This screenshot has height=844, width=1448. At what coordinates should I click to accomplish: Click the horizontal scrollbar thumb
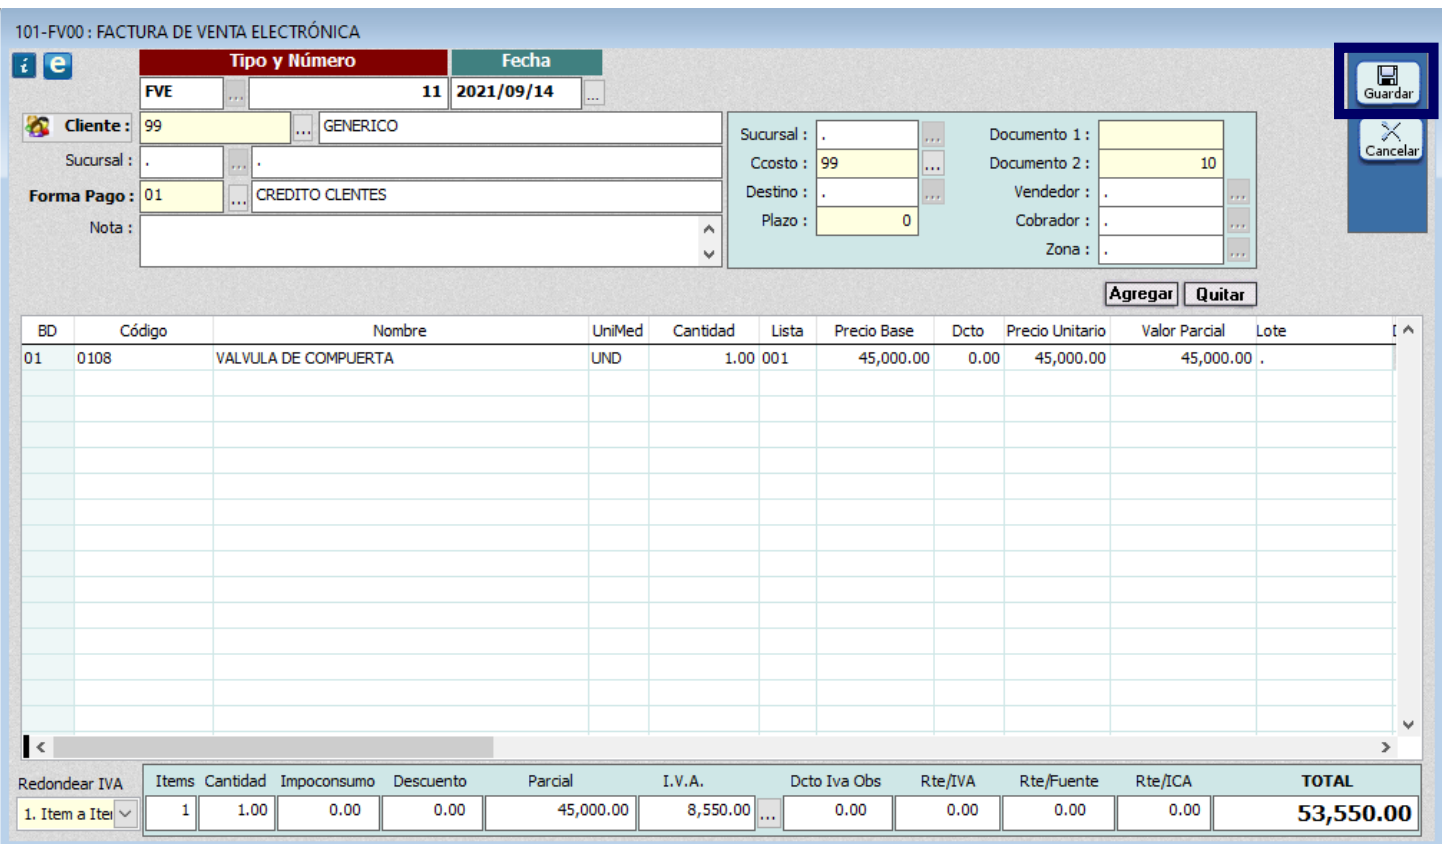point(273,747)
